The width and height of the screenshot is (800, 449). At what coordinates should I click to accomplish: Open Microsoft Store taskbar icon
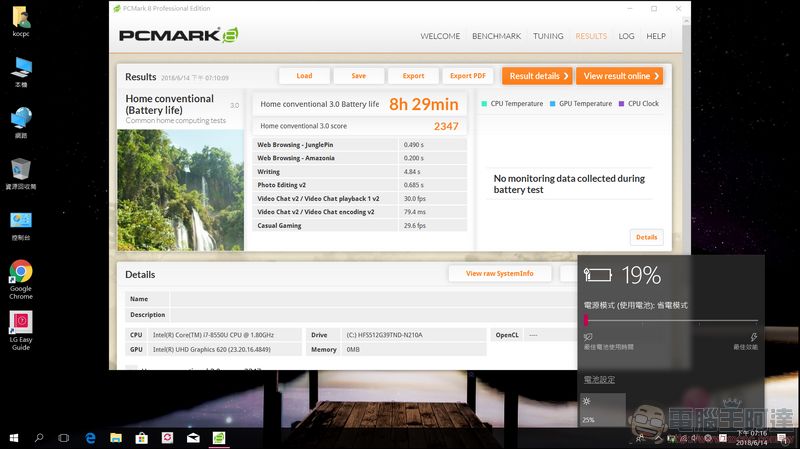(x=142, y=438)
